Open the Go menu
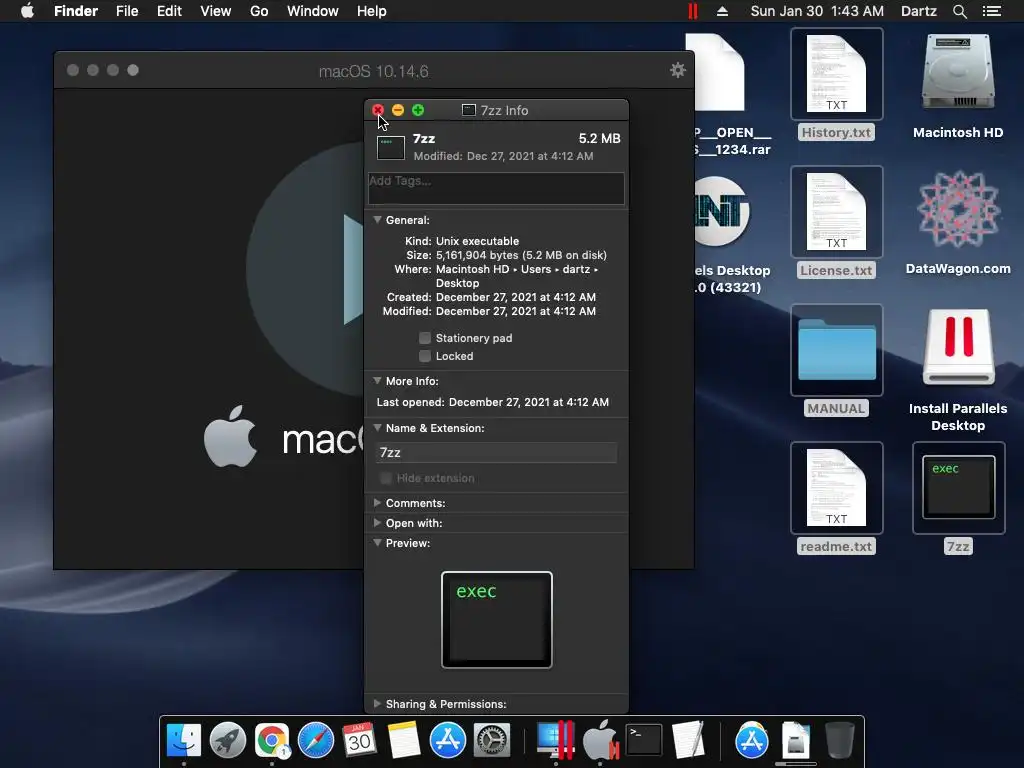This screenshot has height=768, width=1024. point(259,11)
